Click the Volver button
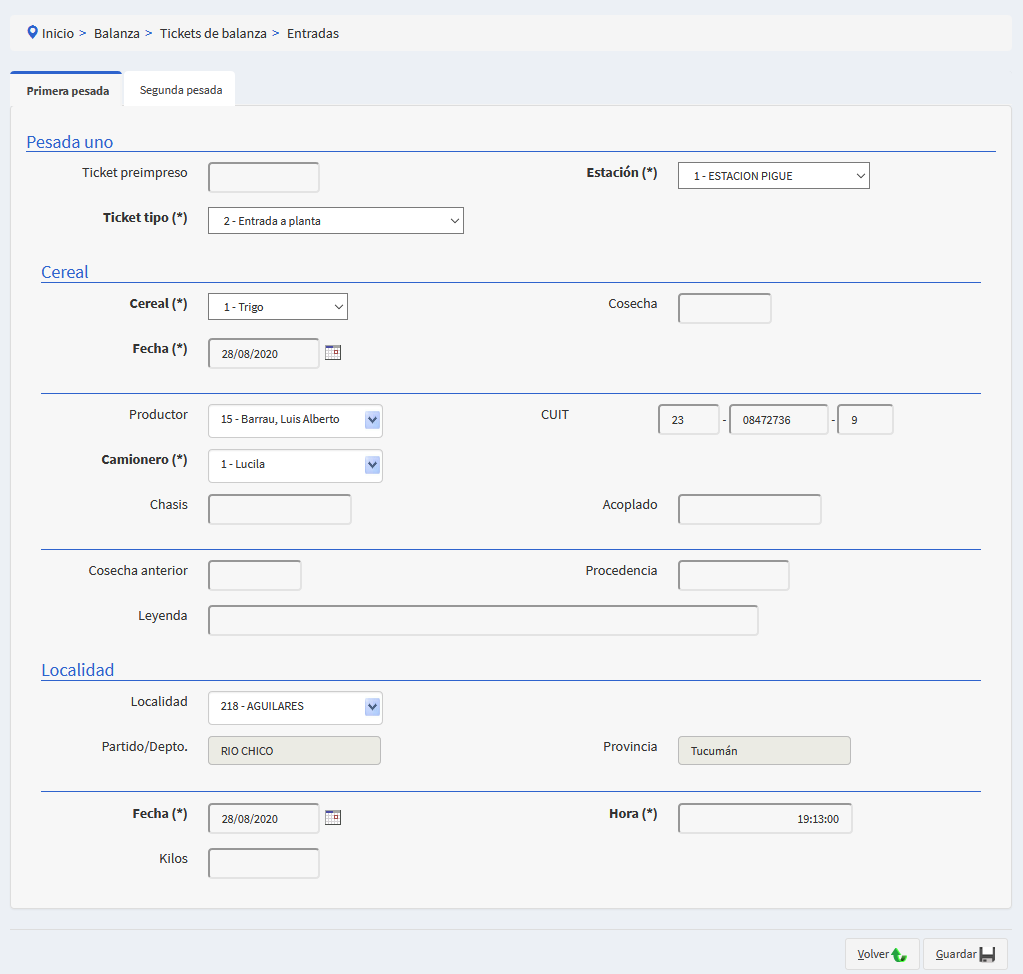This screenshot has width=1023, height=974. coord(881,954)
